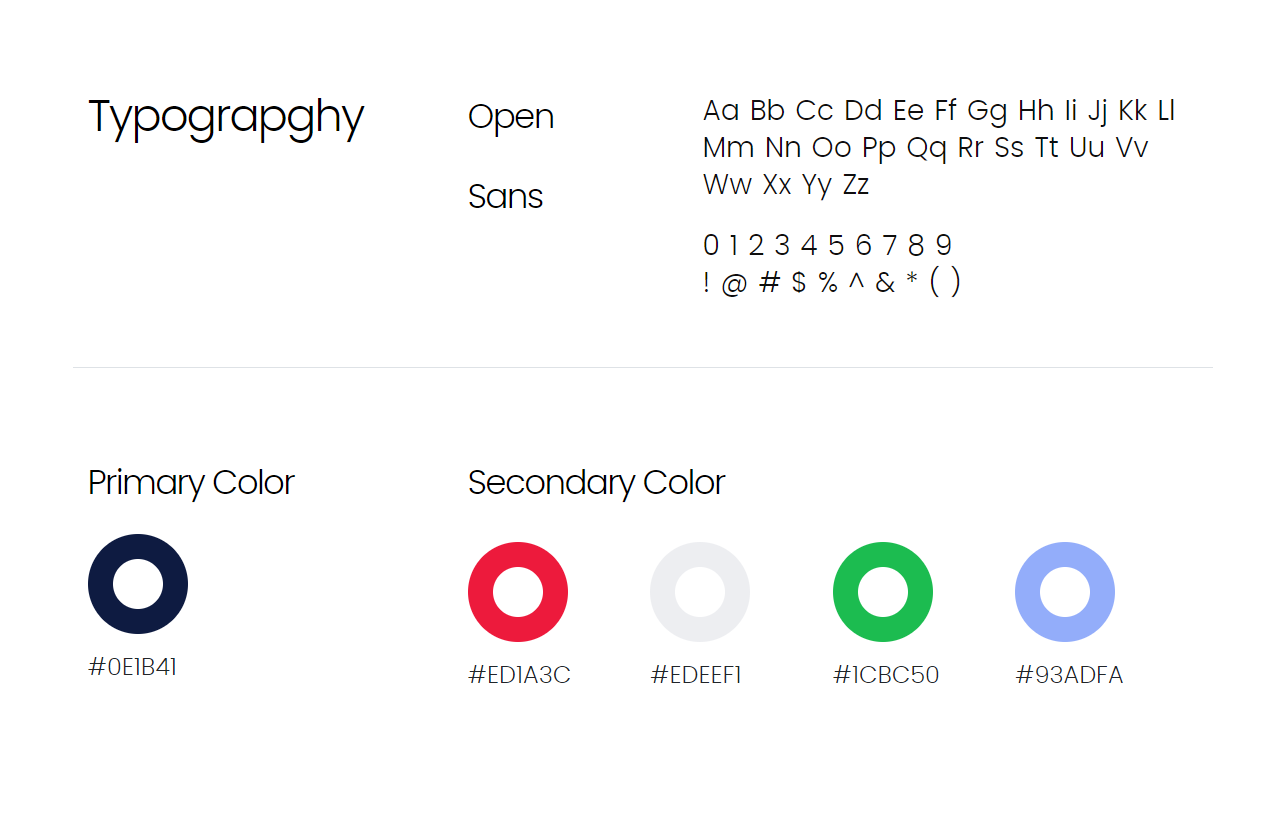Click the Typograpghy heading

pyautogui.click(x=226, y=119)
